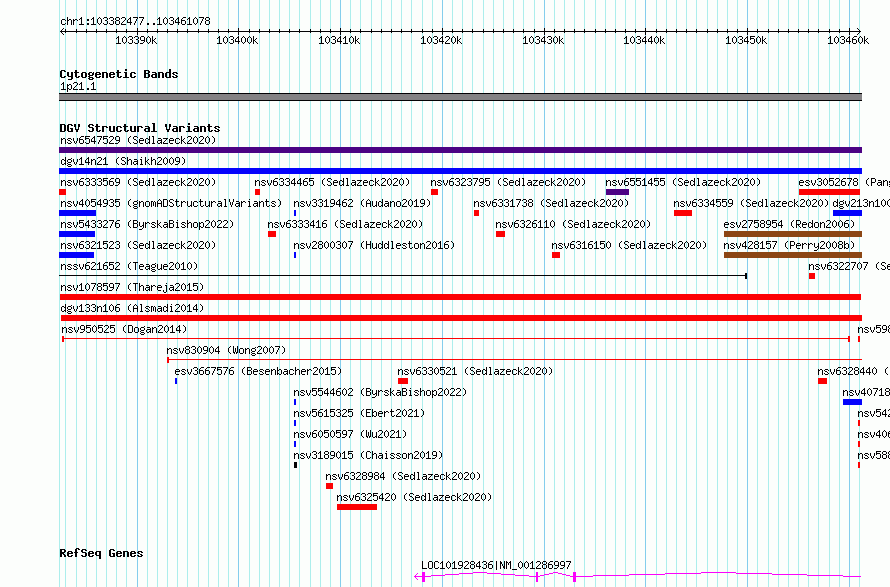Select the 103460k ruler position

point(848,40)
